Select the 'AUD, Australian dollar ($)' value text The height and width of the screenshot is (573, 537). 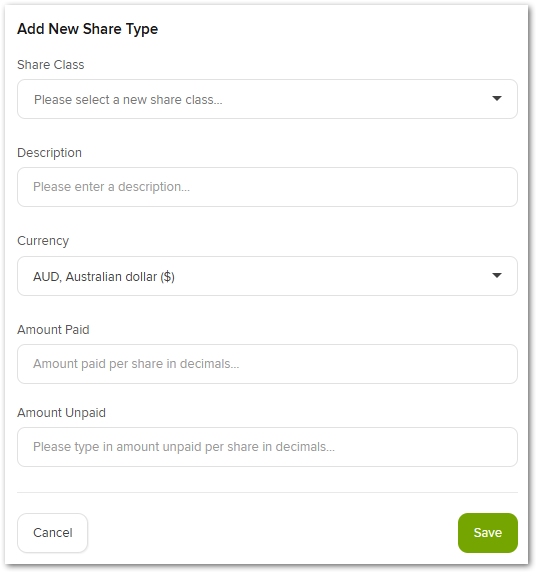[104, 277]
